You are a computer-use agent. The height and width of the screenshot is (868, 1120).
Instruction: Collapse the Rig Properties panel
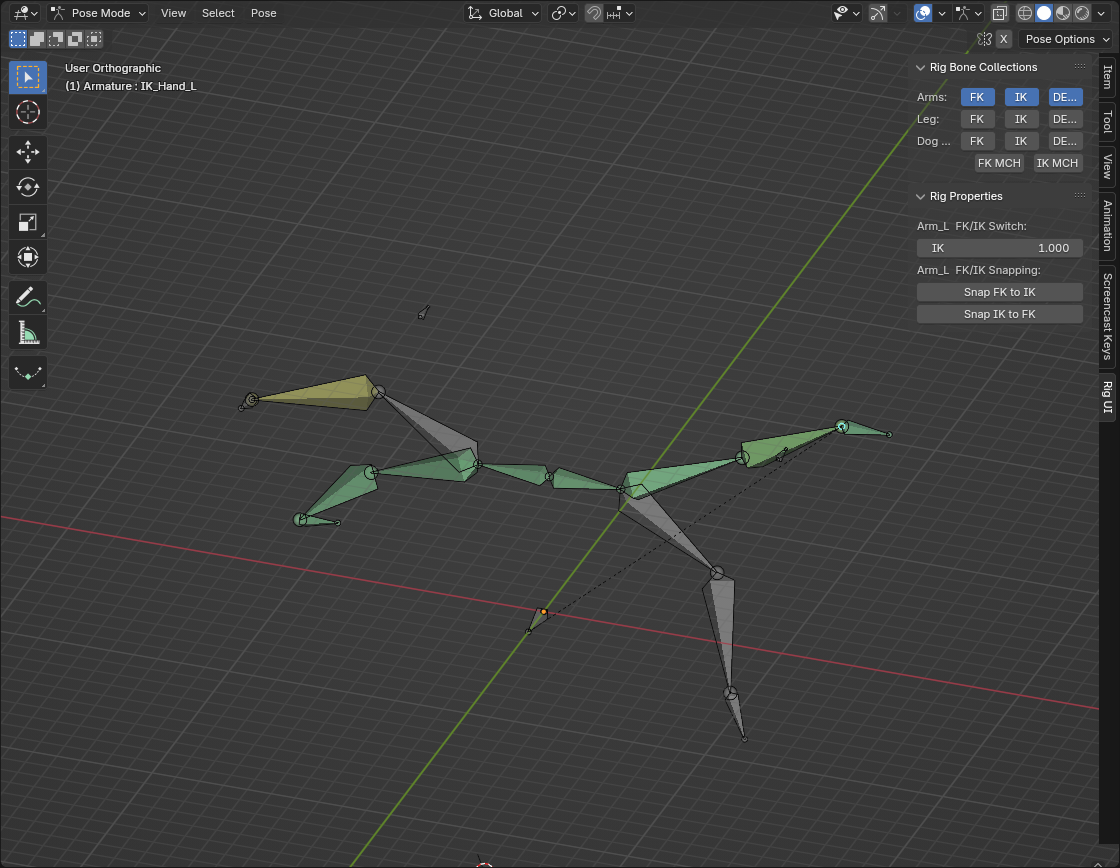click(921, 196)
